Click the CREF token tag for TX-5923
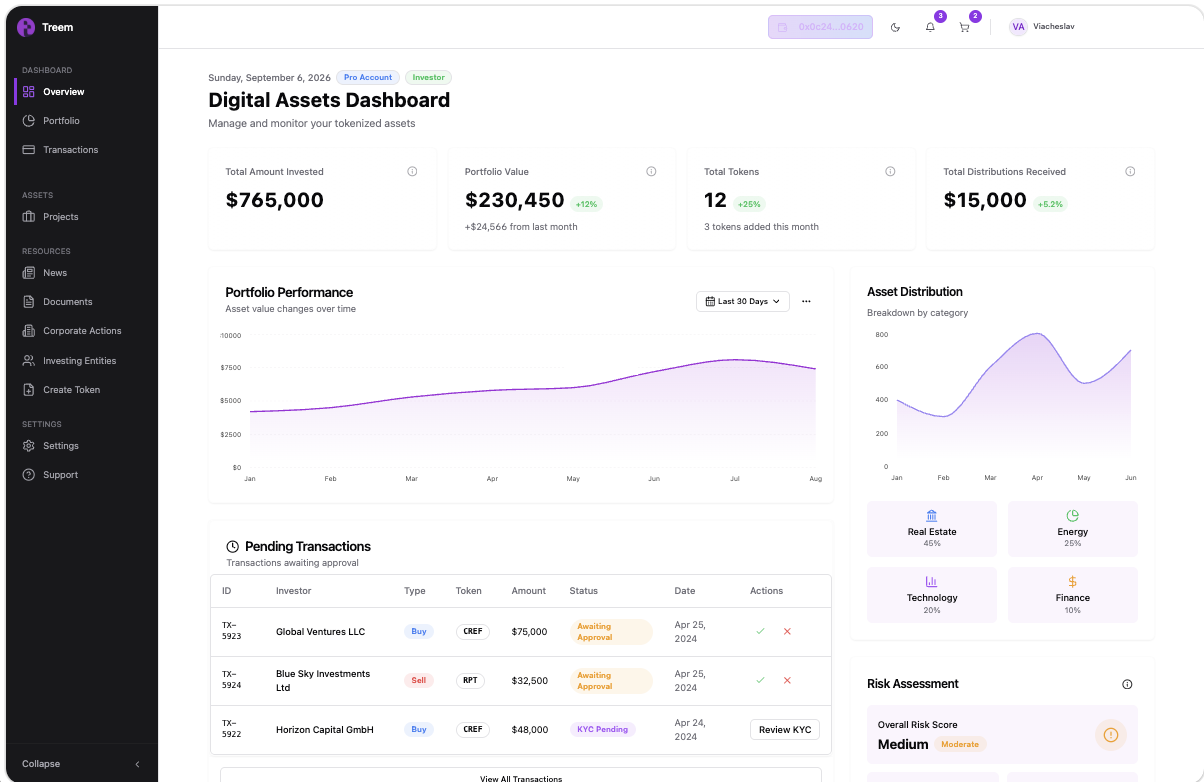Image resolution: width=1204 pixels, height=782 pixels. 471,632
